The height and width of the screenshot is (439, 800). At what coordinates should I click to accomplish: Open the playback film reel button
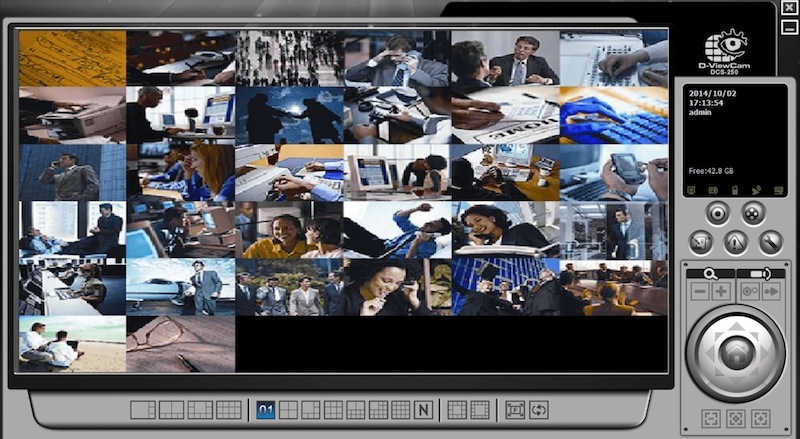click(754, 212)
